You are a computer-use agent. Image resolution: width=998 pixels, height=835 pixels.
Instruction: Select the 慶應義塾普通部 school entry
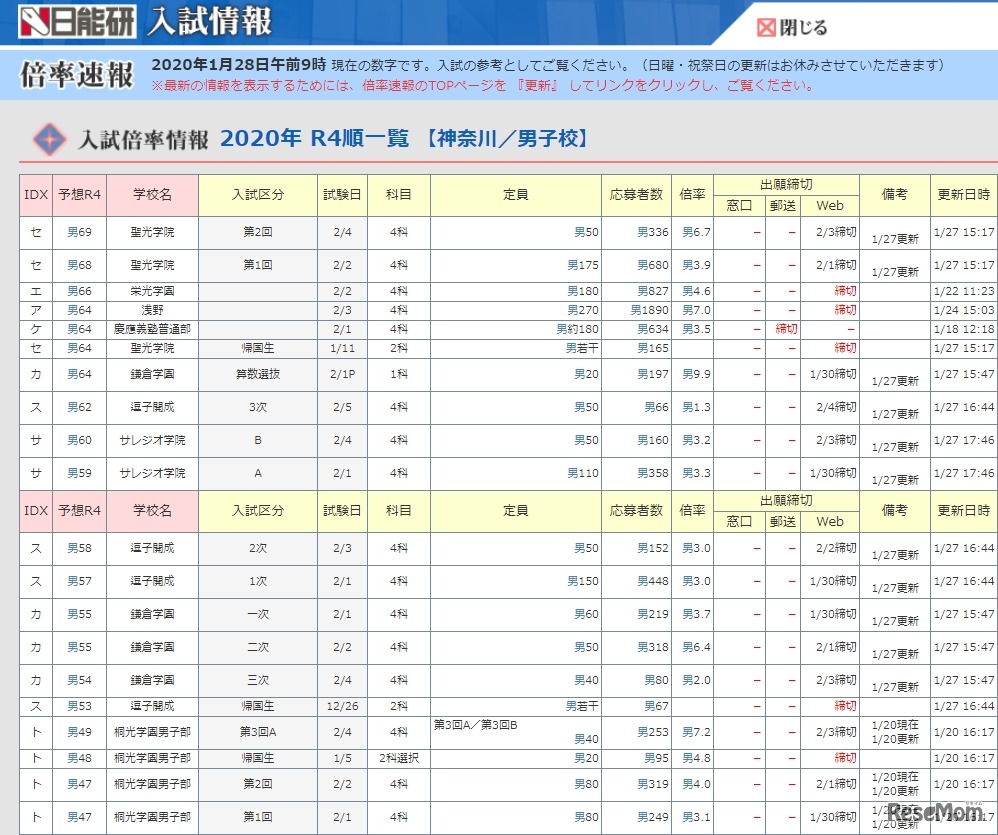point(152,329)
